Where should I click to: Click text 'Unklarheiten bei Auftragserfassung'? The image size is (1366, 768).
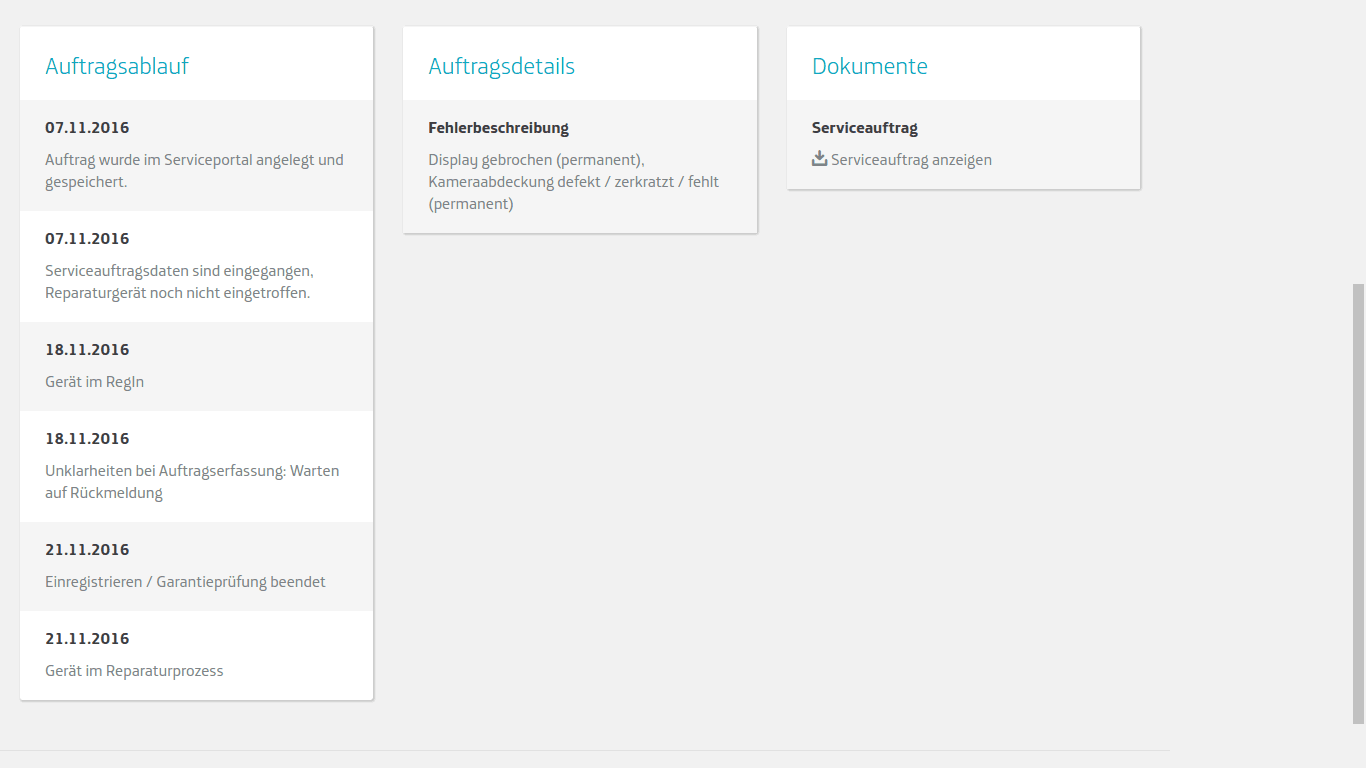coord(165,471)
